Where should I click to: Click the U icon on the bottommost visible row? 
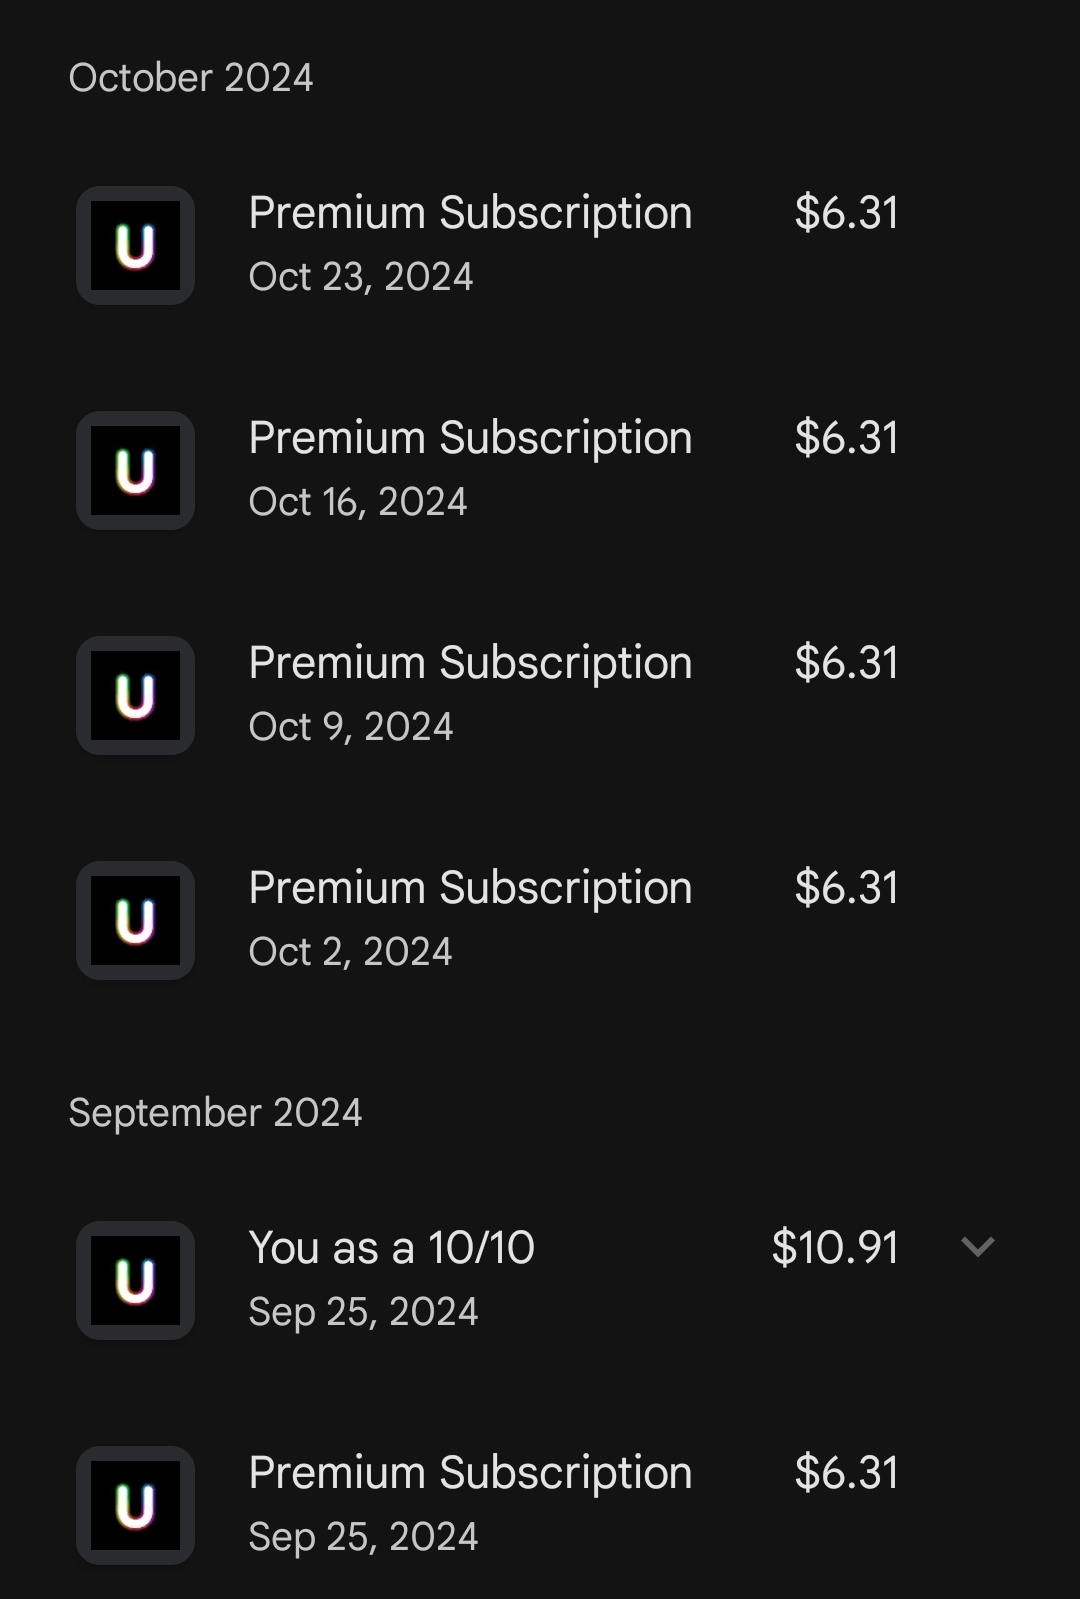tap(135, 1505)
